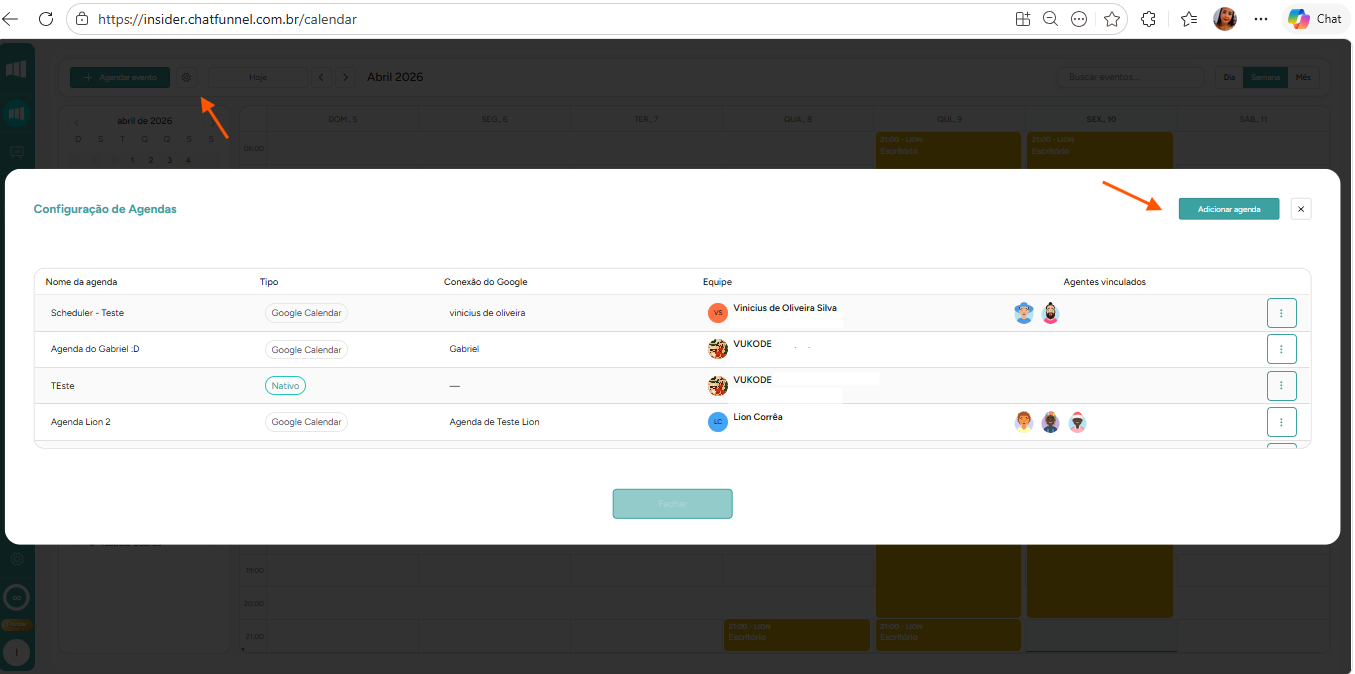
Task: Open the browser zoom magnifier icon
Action: click(1050, 19)
